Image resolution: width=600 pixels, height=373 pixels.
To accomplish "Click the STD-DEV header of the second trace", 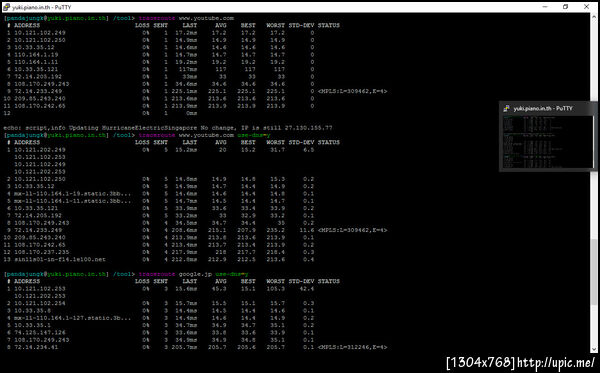I will coord(301,143).
